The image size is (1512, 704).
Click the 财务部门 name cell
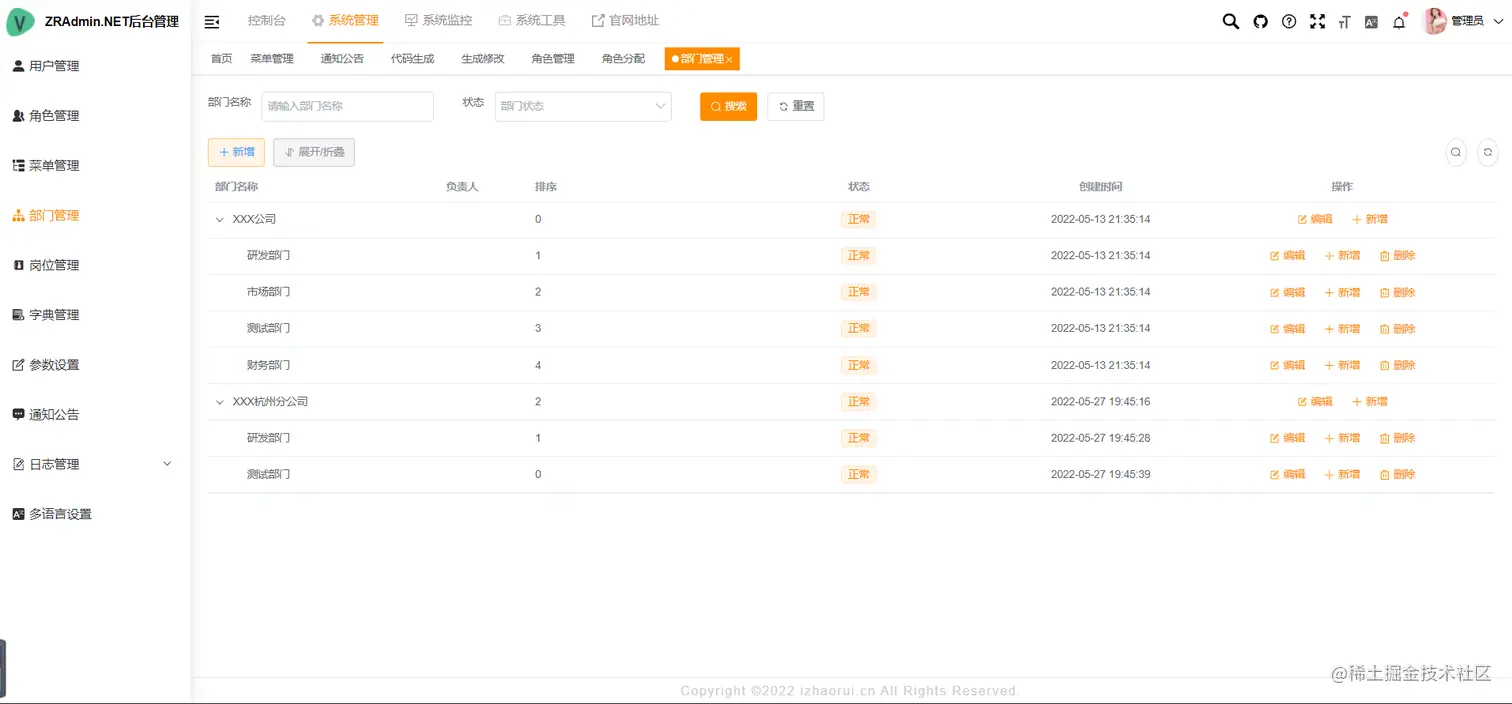pos(268,365)
